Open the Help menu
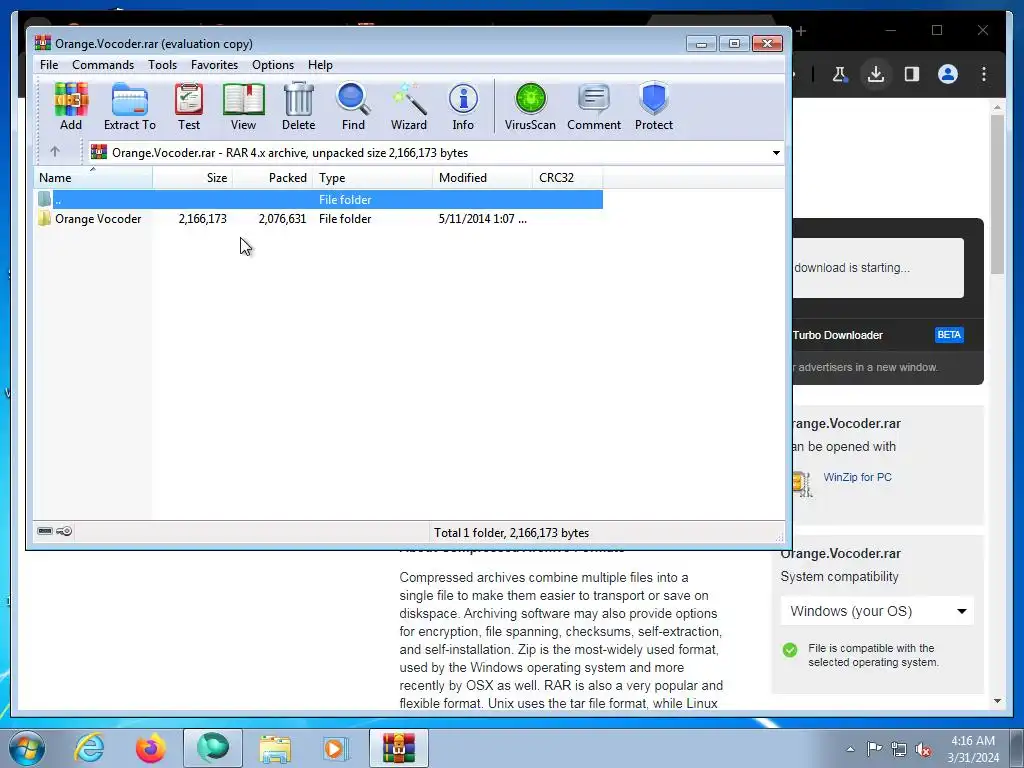 click(x=320, y=65)
